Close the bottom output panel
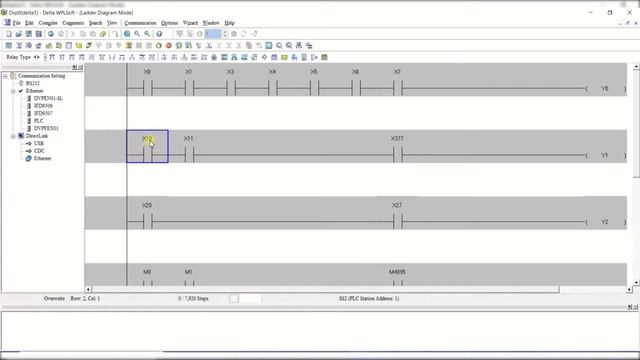The image size is (640, 360). (636, 307)
